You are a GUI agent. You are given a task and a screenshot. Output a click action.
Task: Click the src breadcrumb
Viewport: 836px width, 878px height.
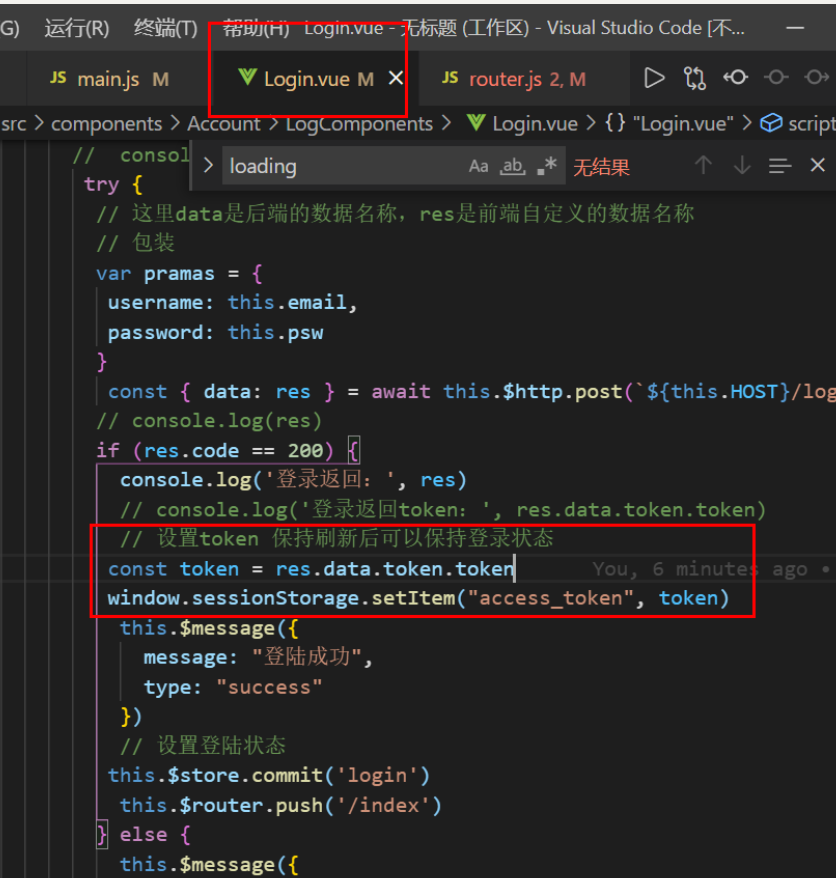(14, 124)
